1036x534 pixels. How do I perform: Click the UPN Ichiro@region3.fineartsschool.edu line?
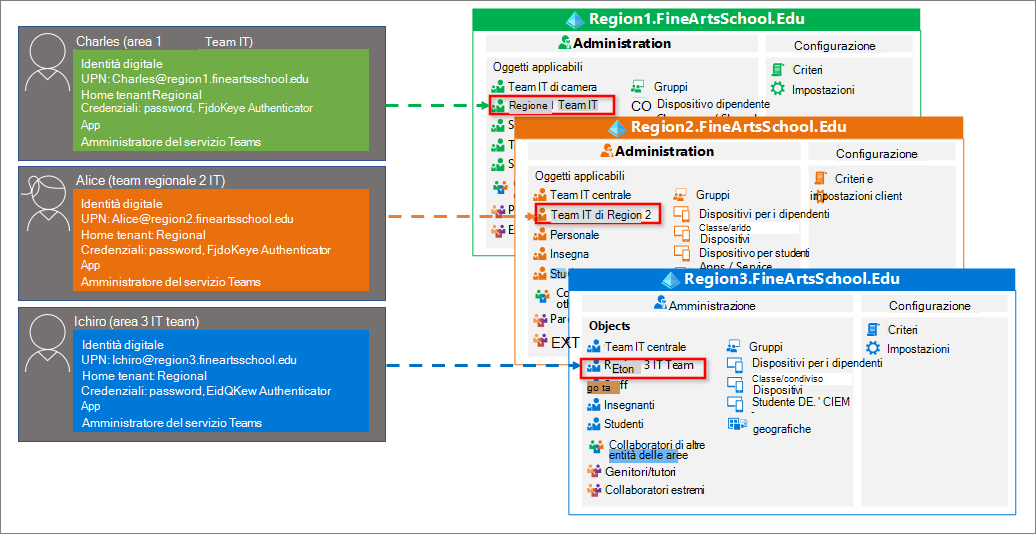(x=189, y=360)
